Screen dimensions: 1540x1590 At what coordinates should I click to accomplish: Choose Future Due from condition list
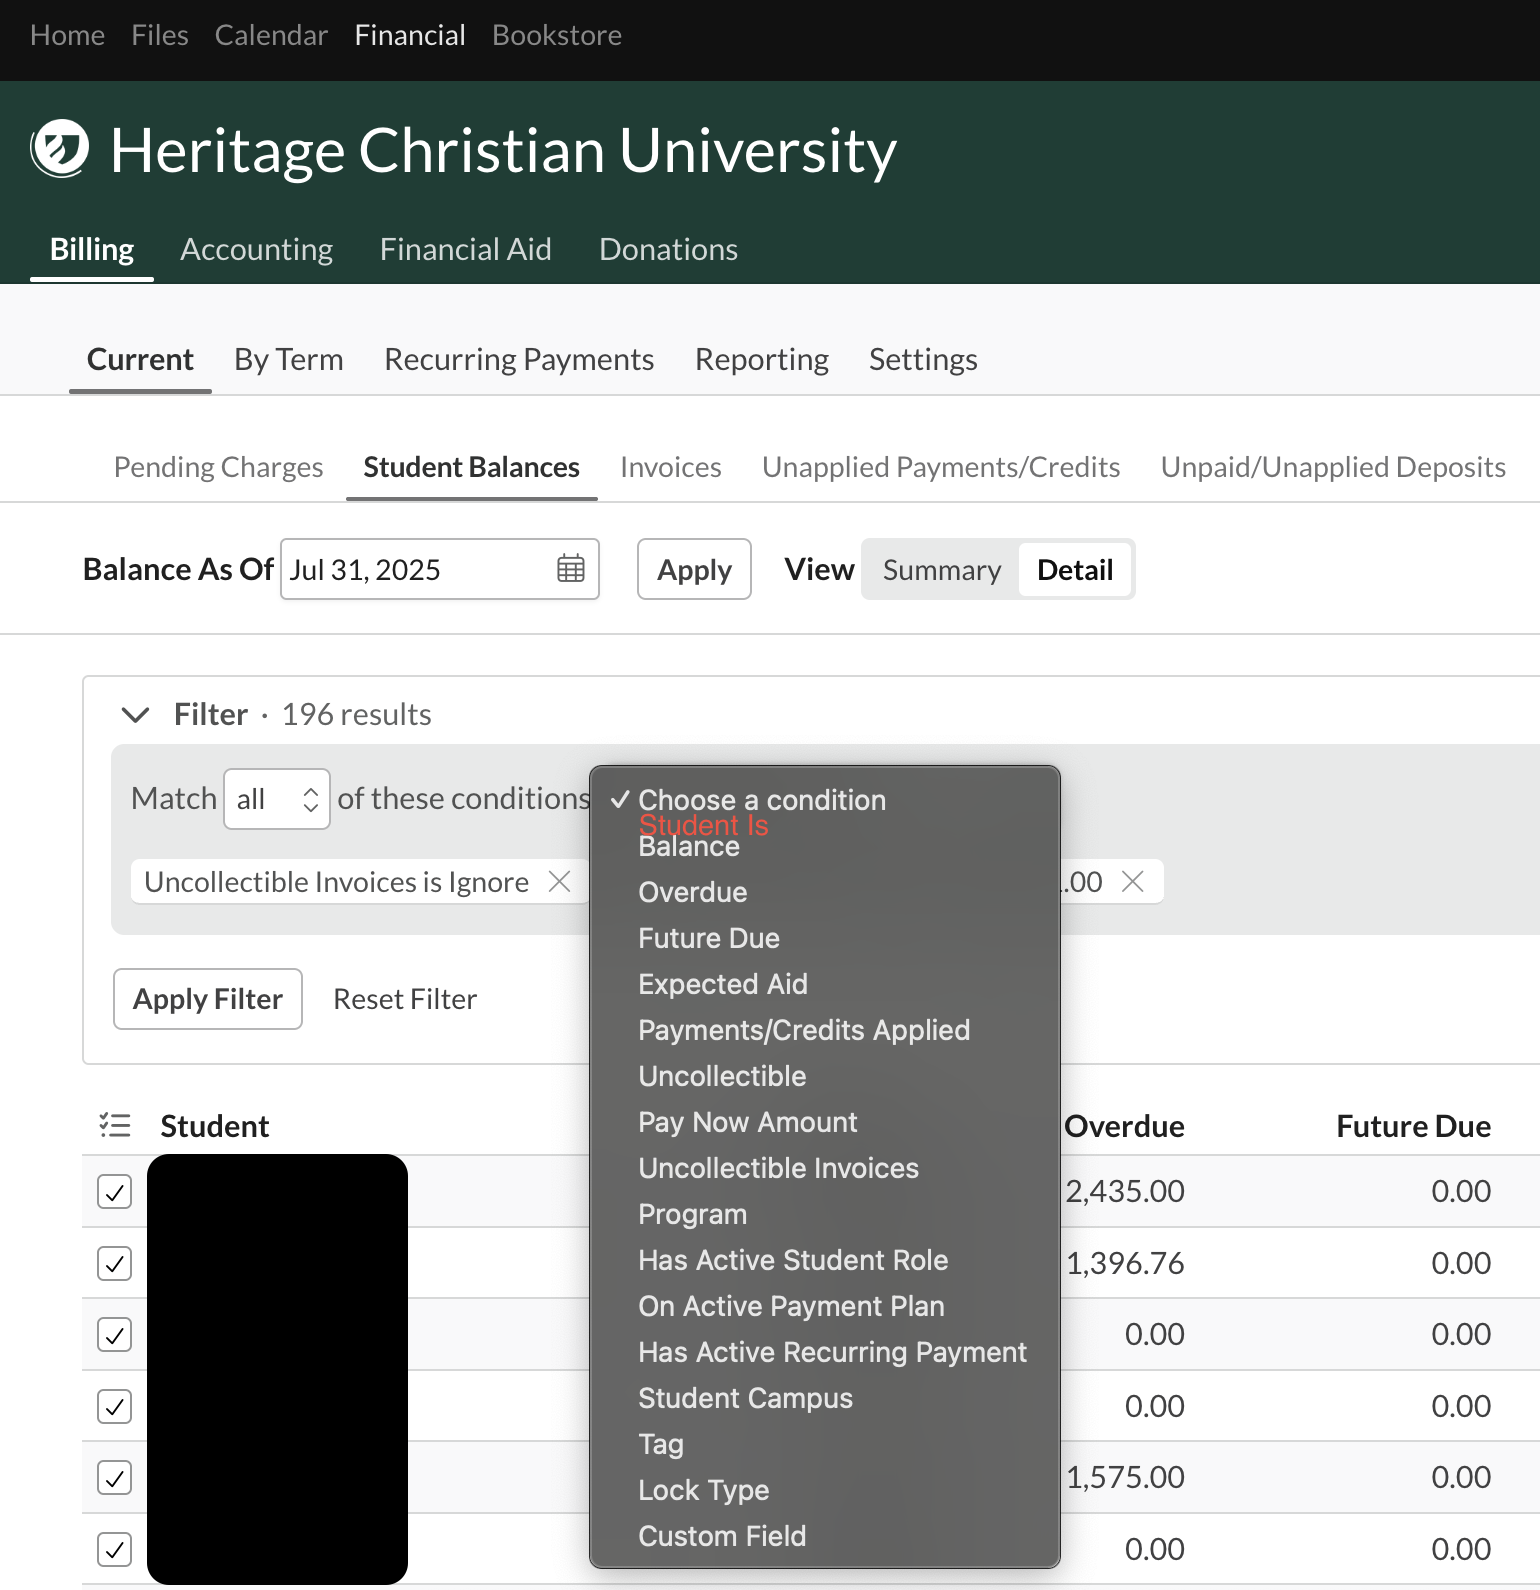709,938
